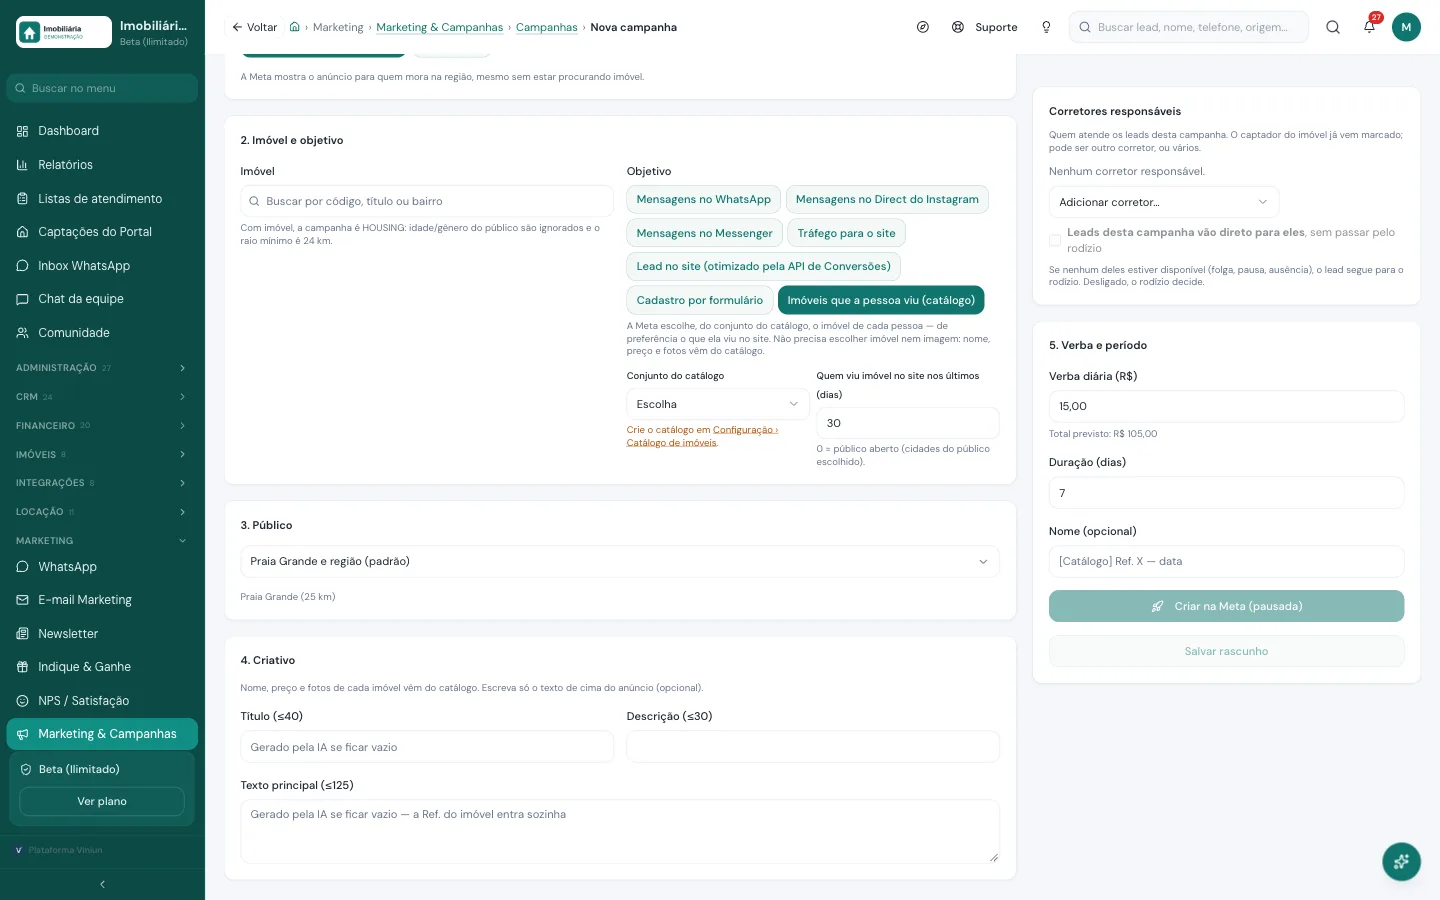Collapse the sidebar with the chevron

[x=102, y=884]
